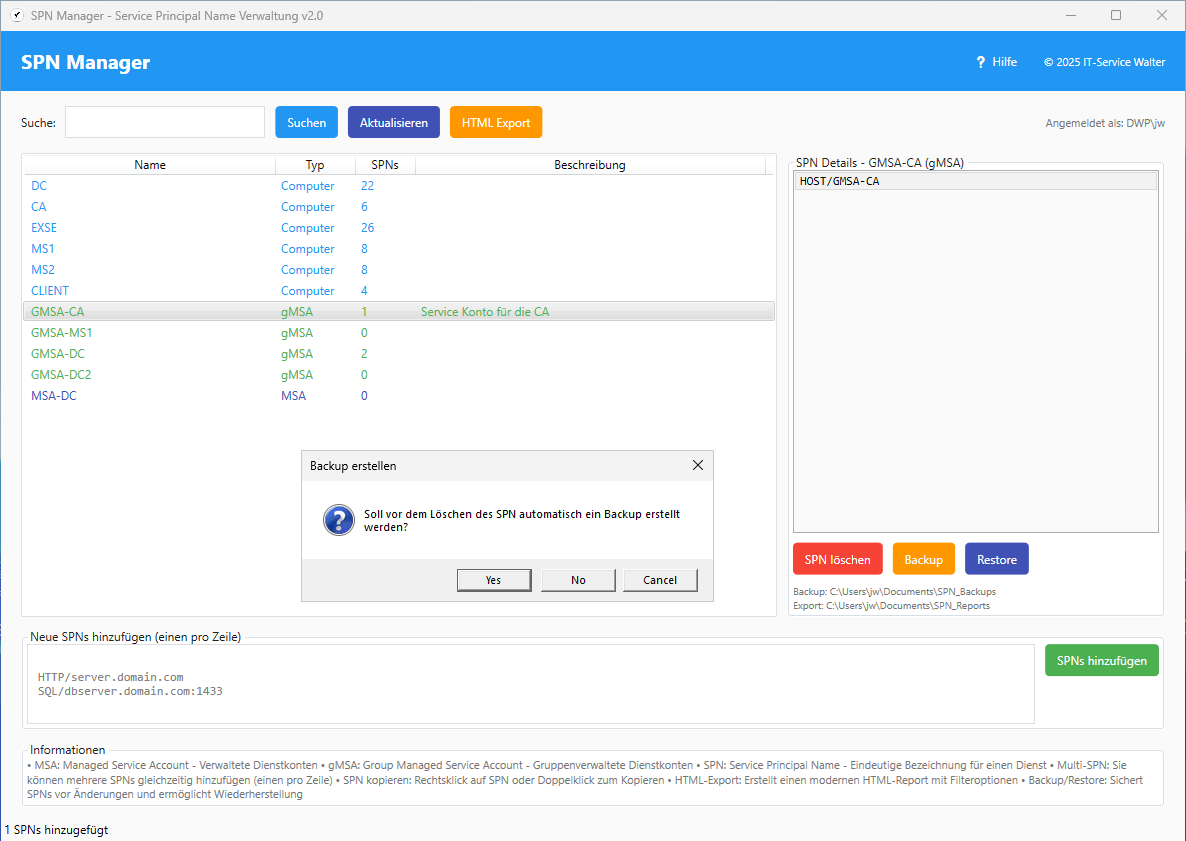Click the orange HTML Export button

(496, 122)
